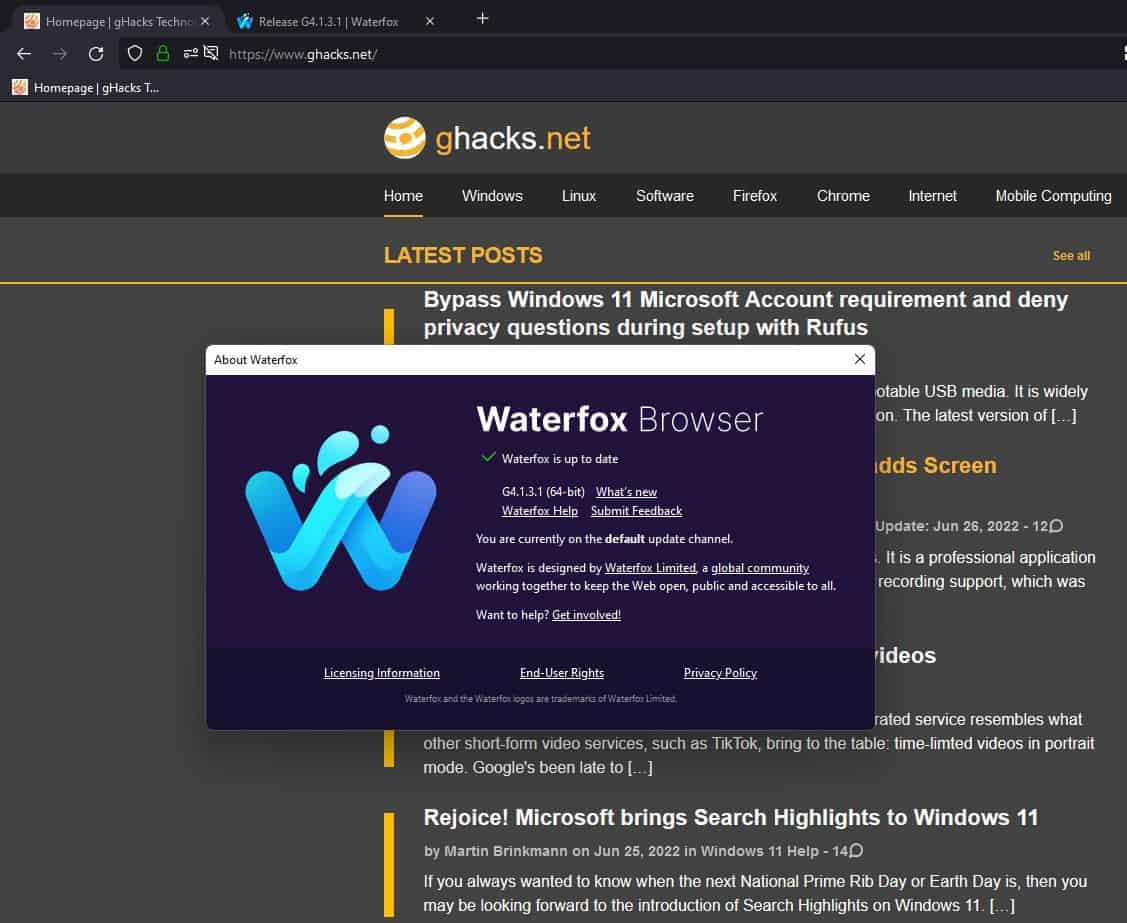Open the tracking protection shield icon
Viewport: 1127px width, 923px height.
click(133, 54)
